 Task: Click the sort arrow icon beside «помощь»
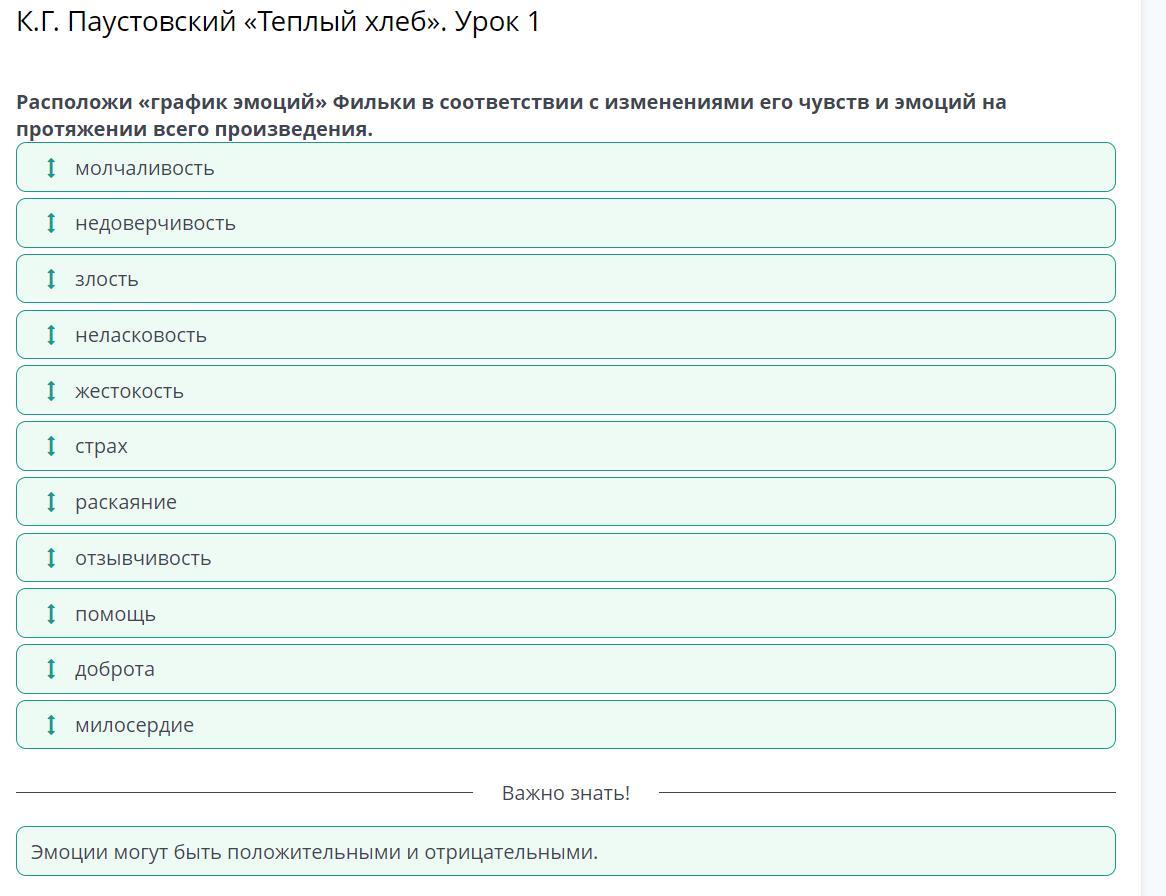(x=51, y=614)
